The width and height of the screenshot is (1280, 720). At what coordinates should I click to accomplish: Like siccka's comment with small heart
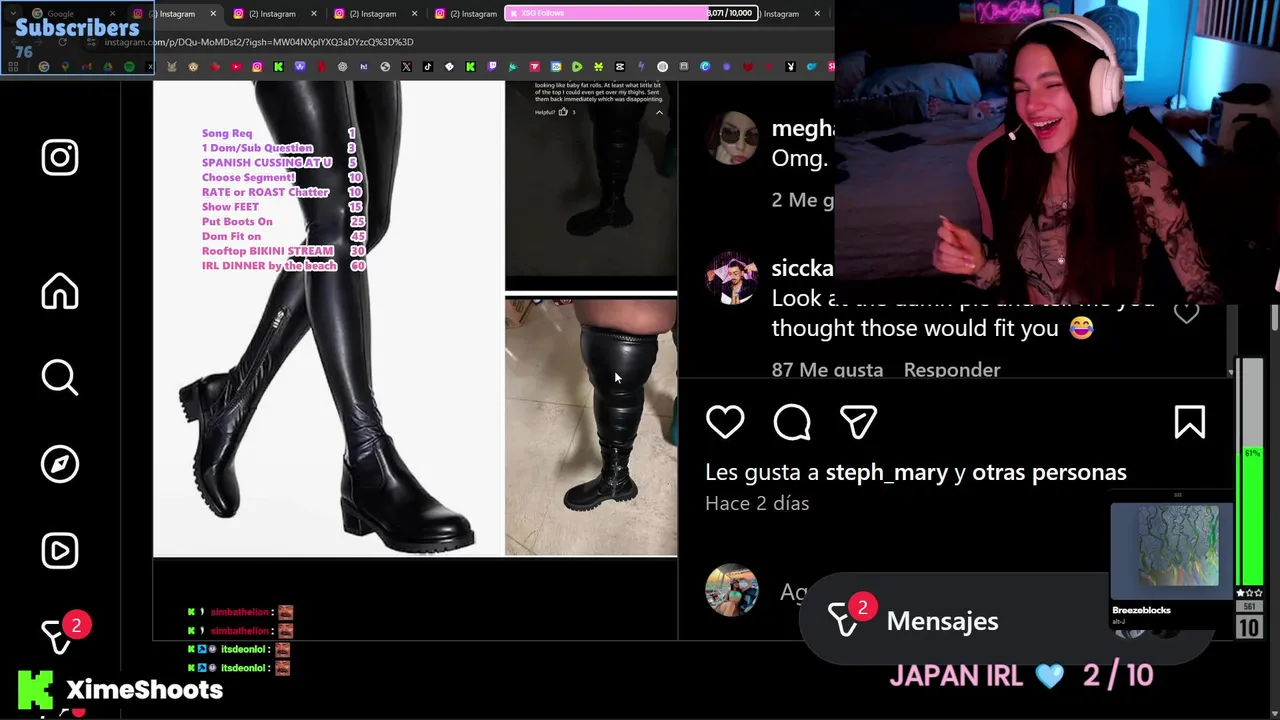point(1186,313)
